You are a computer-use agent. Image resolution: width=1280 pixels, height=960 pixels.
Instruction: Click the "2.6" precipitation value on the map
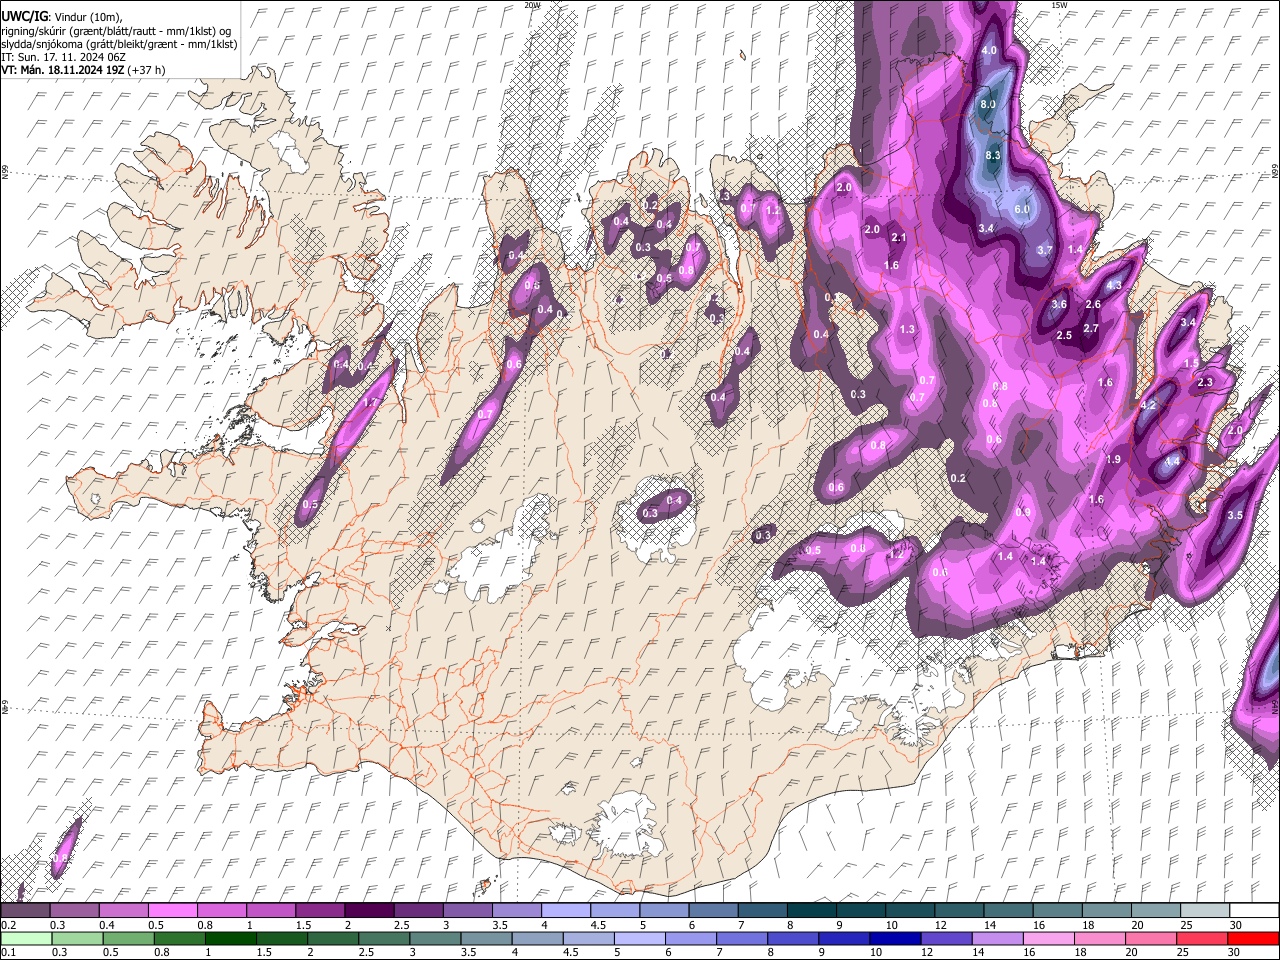[1093, 304]
